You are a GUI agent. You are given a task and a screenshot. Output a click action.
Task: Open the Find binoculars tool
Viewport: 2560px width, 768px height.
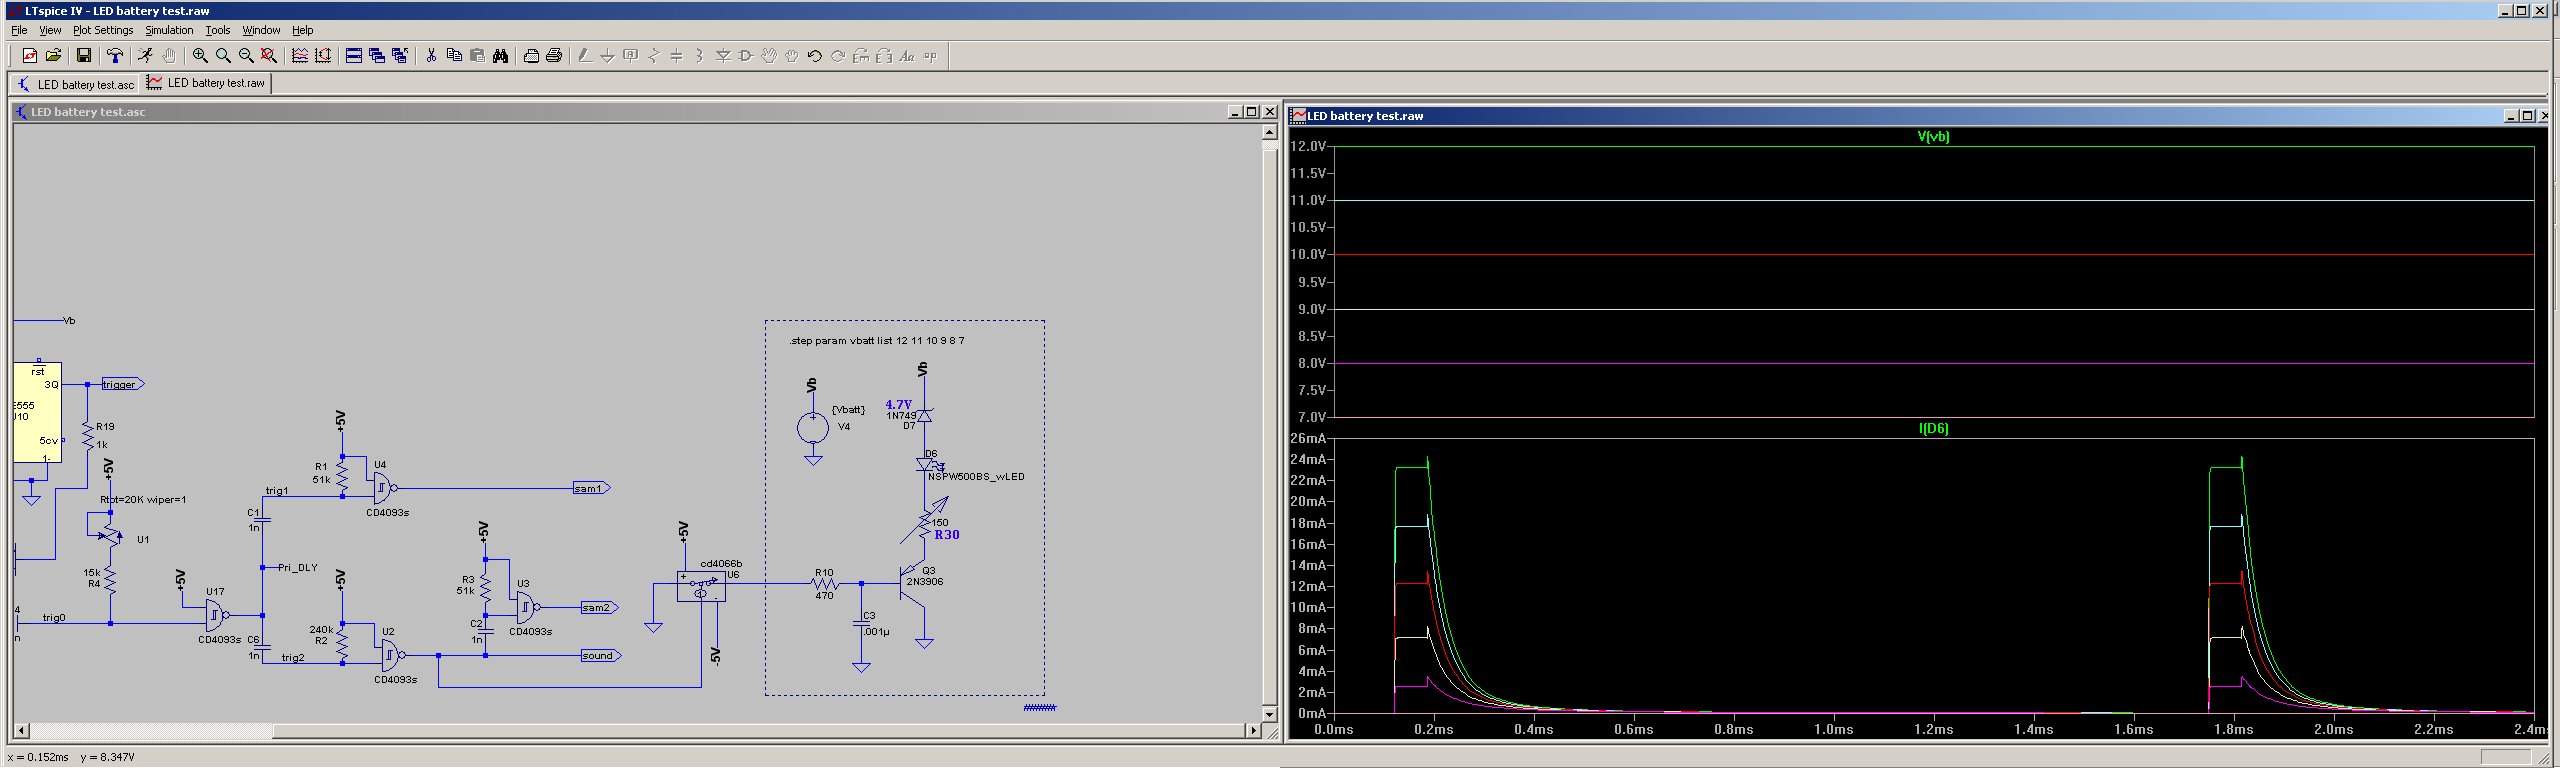pyautogui.click(x=500, y=56)
